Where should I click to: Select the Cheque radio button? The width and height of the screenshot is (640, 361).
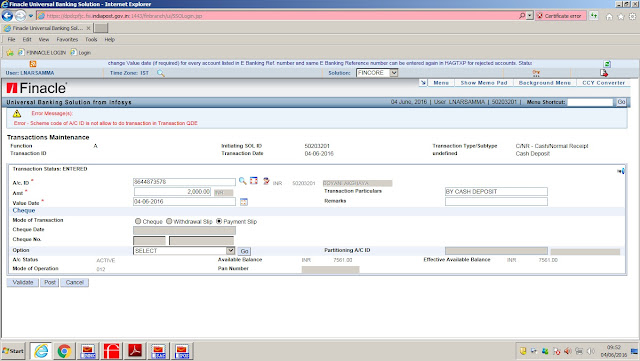click(x=138, y=221)
